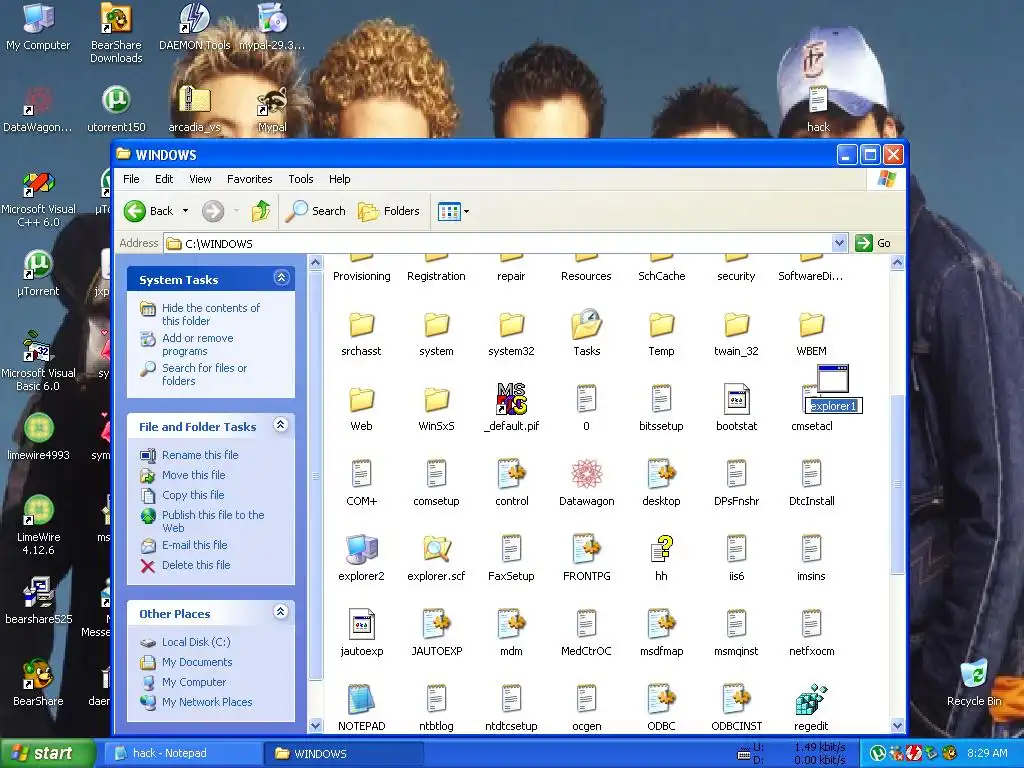The image size is (1024, 768).
Task: Click the Up folder toolbar icon
Action: [x=261, y=211]
